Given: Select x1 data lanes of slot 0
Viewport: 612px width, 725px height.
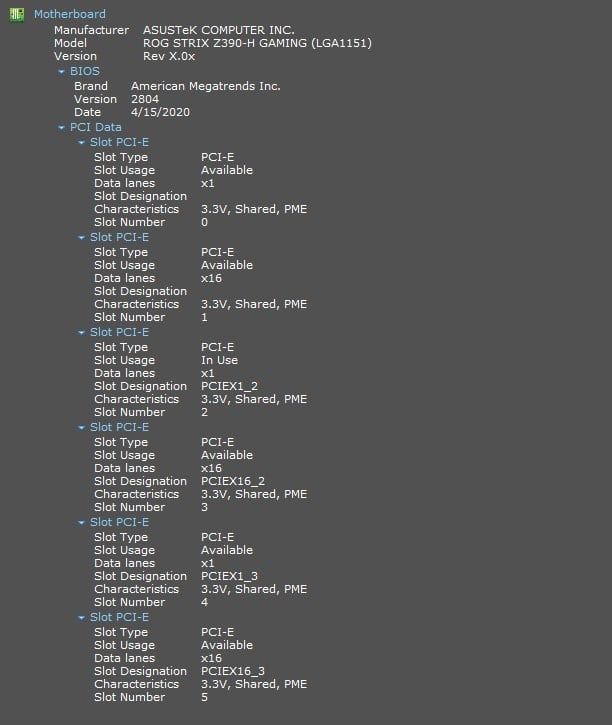Looking at the screenshot, I should click(x=208, y=183).
